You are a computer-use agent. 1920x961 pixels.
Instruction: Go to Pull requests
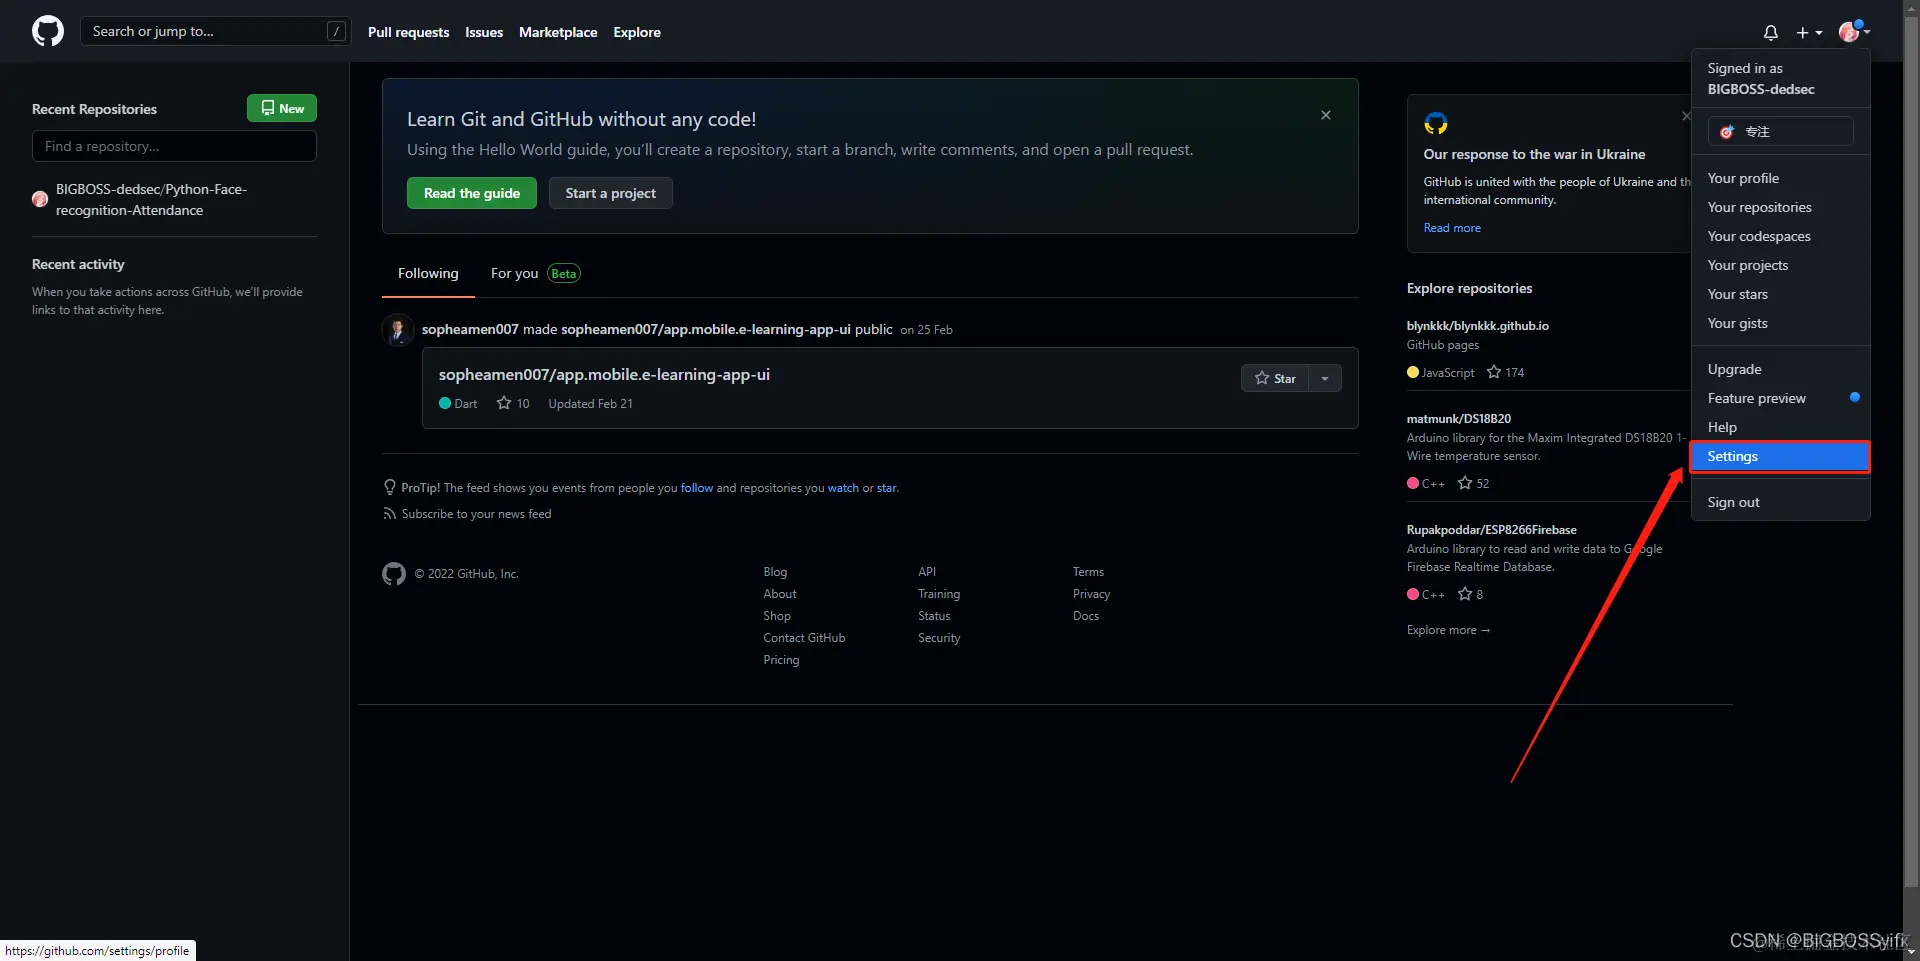tap(408, 32)
